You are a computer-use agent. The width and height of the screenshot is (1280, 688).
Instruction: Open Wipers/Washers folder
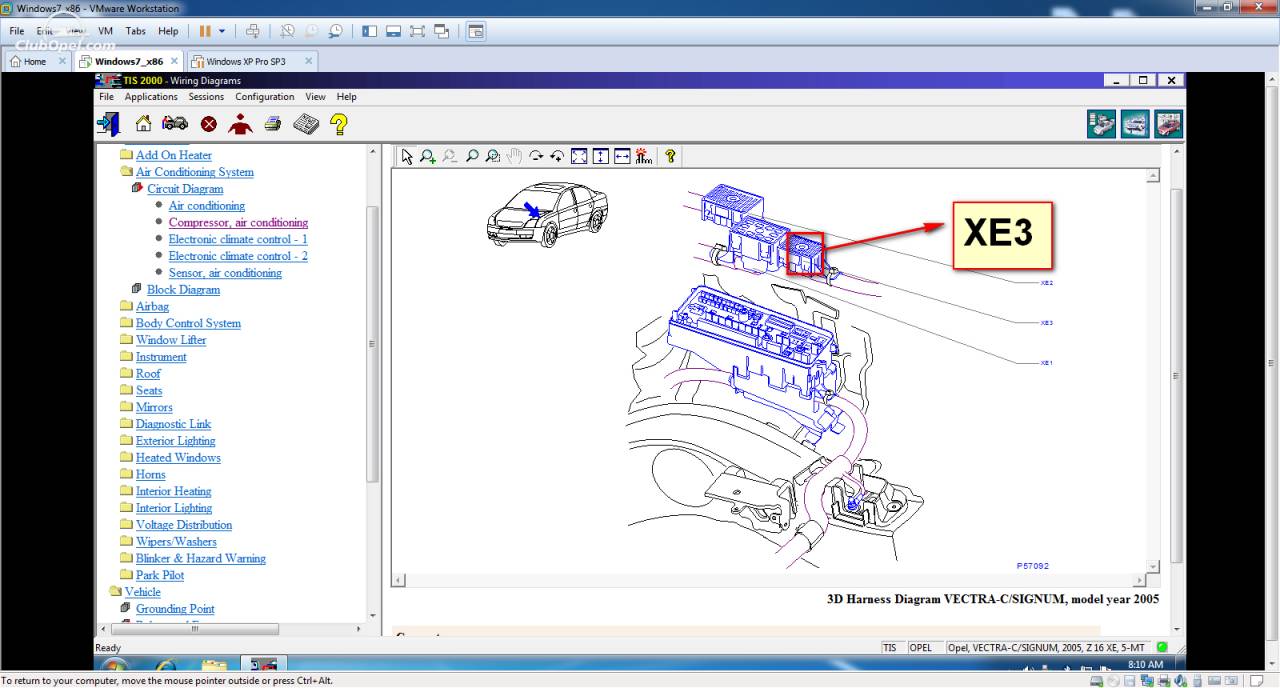point(176,541)
